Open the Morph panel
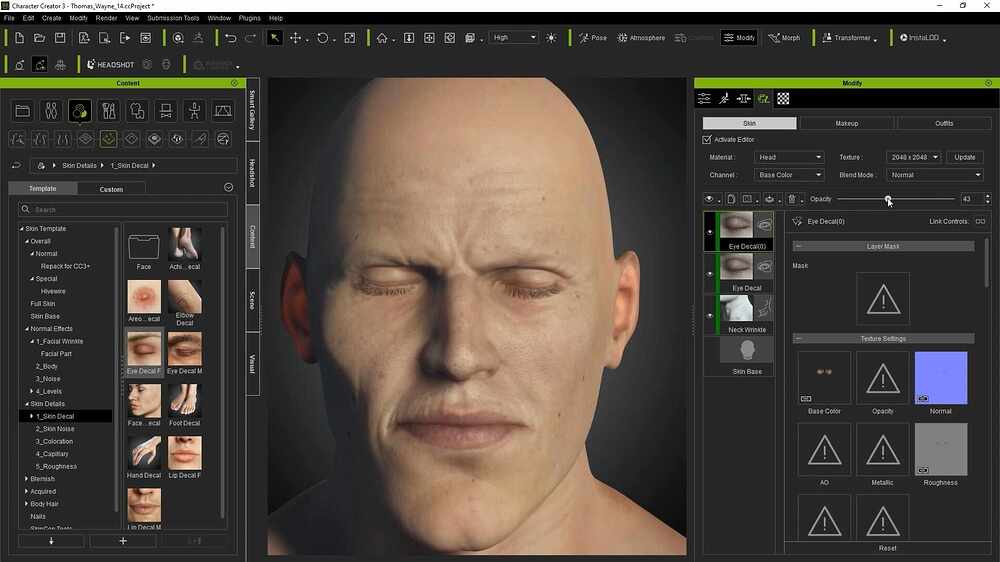The height and width of the screenshot is (562, 1000). 784,38
